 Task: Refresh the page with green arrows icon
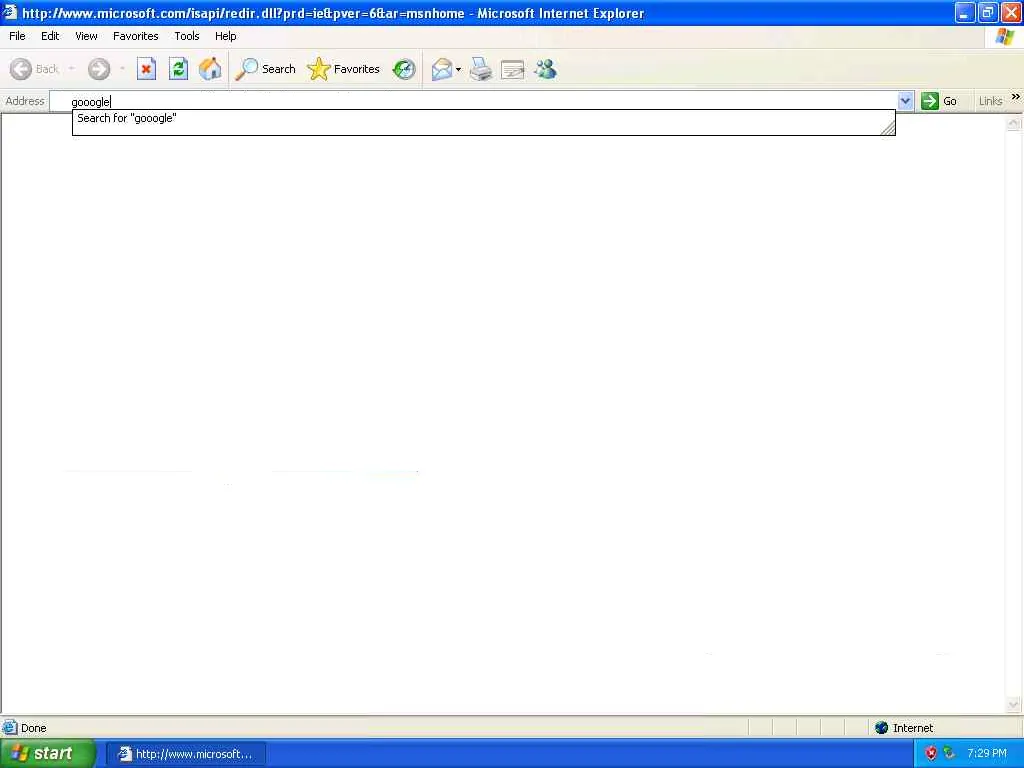pyautogui.click(x=178, y=69)
